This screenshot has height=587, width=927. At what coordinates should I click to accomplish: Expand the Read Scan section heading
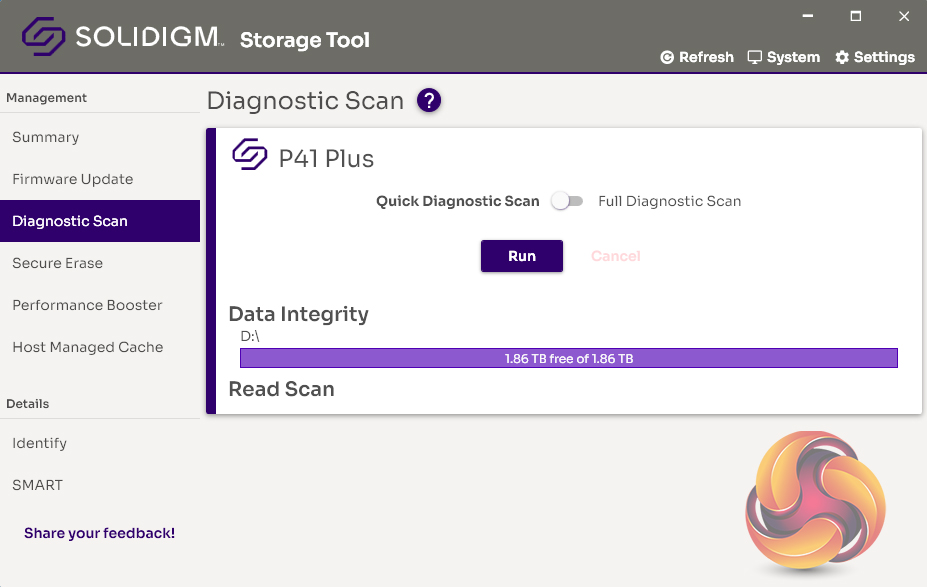(x=281, y=389)
